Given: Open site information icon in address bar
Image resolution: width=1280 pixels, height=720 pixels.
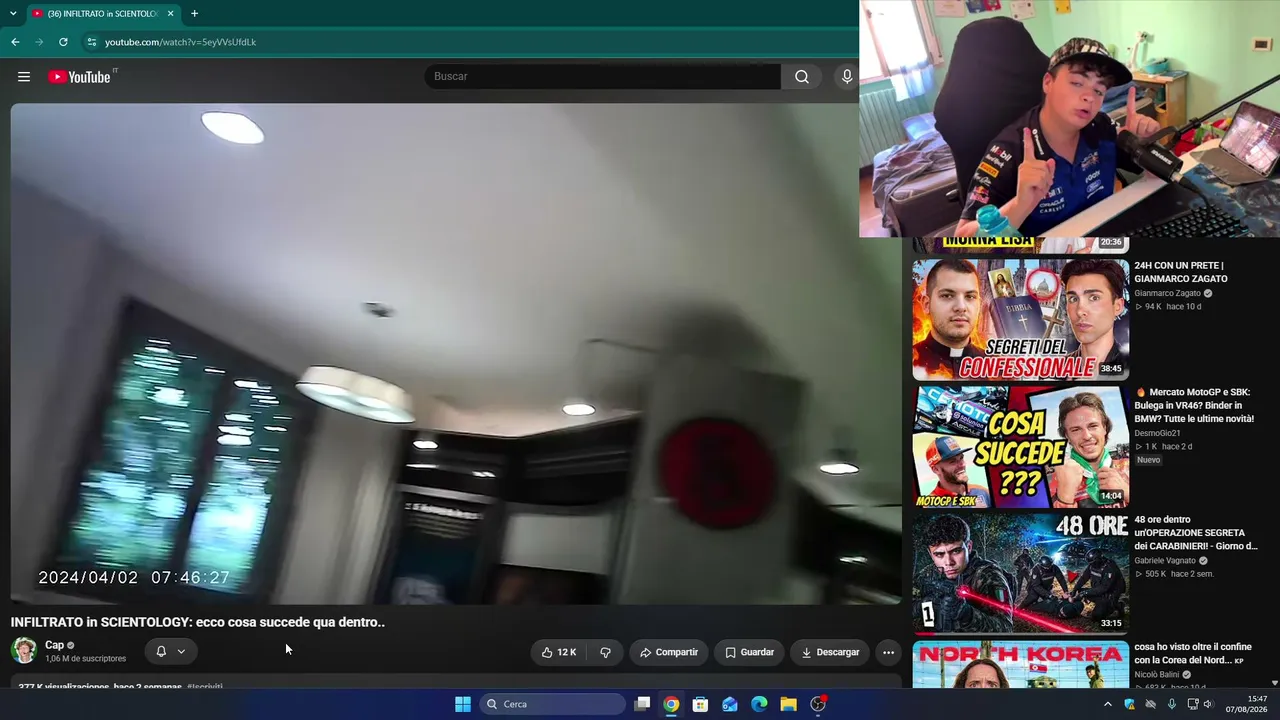Looking at the screenshot, I should (91, 42).
